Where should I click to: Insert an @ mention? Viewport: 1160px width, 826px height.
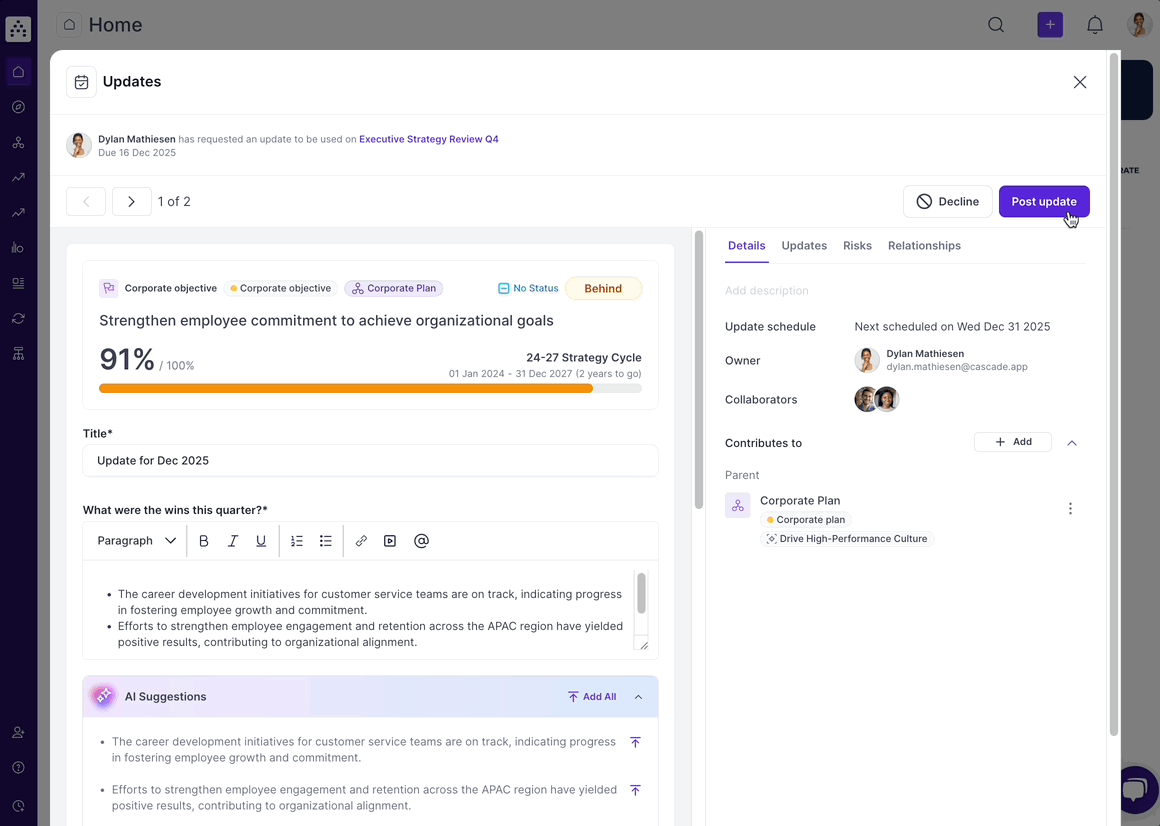pos(421,541)
